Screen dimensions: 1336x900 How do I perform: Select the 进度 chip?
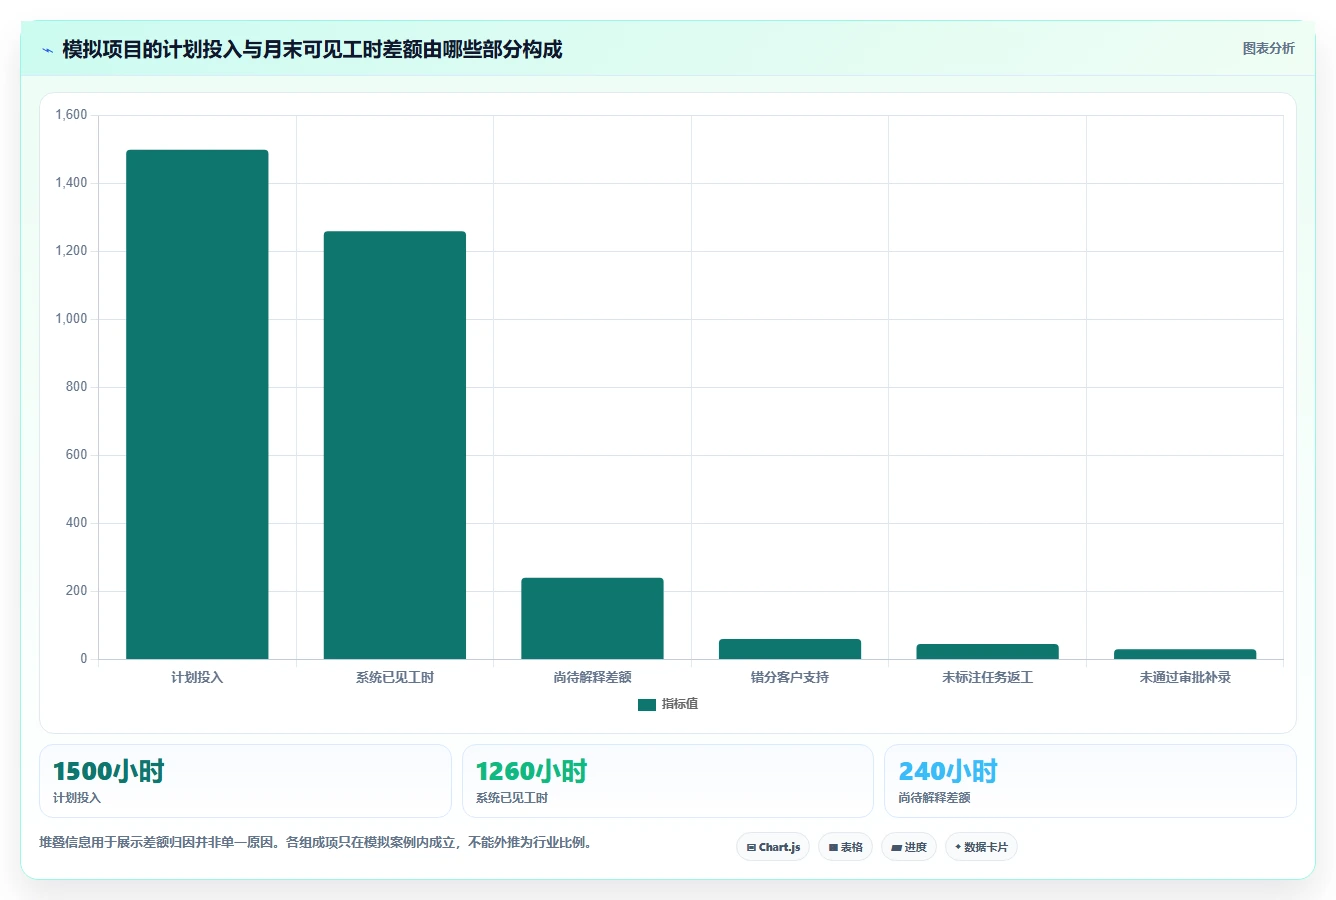908,847
